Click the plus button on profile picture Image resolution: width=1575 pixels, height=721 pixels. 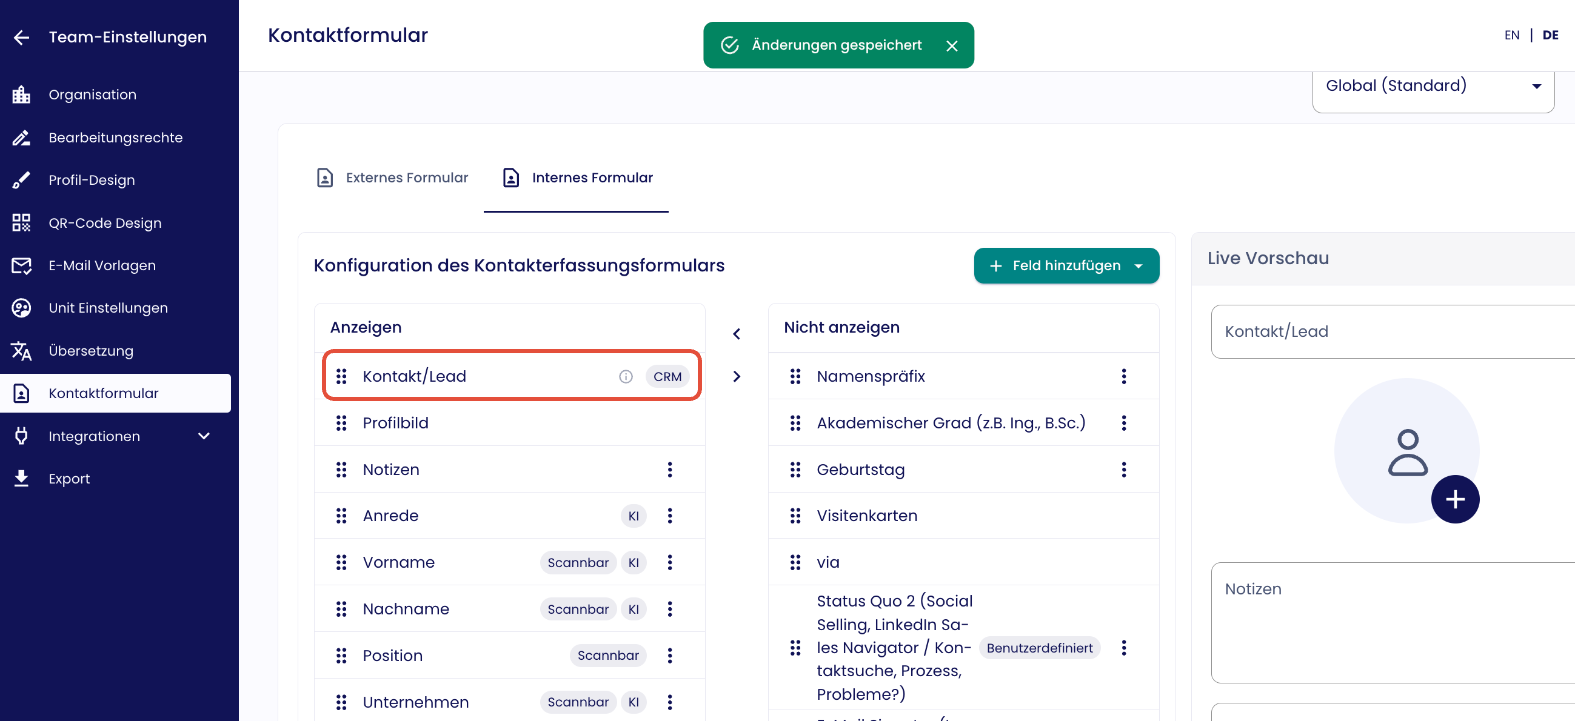tap(1455, 499)
